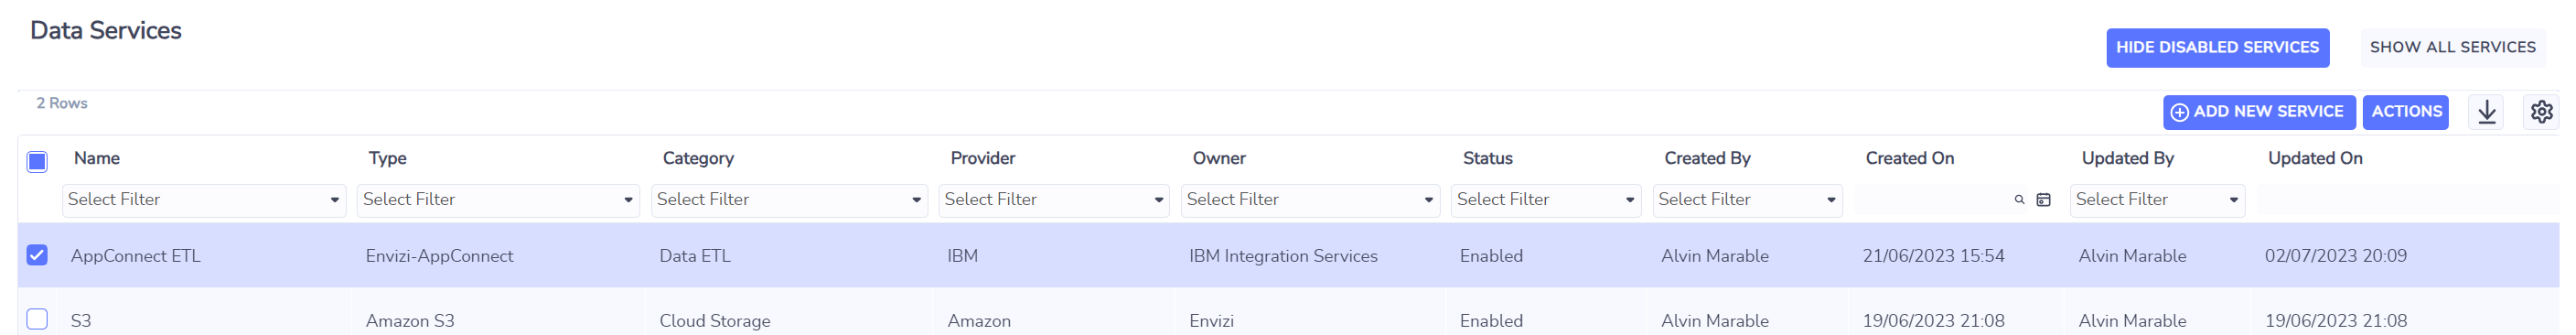Sort by the Created On column header
The height and width of the screenshot is (335, 2576).
[x=1909, y=158]
